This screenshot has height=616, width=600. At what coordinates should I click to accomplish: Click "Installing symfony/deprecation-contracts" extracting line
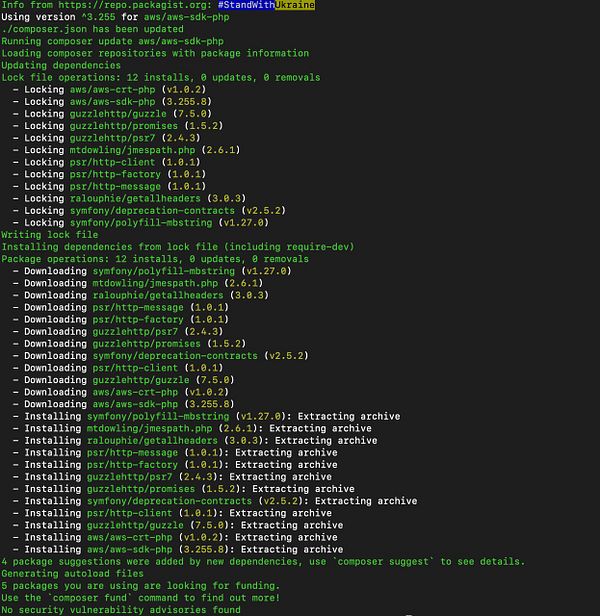pyautogui.click(x=215, y=501)
